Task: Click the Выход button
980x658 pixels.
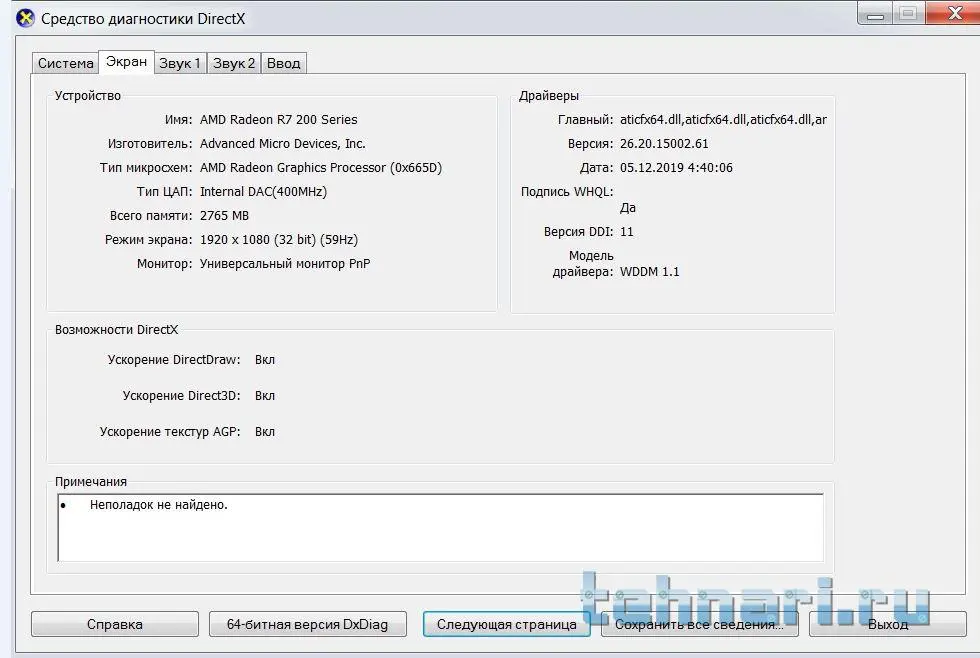Action: click(x=888, y=624)
